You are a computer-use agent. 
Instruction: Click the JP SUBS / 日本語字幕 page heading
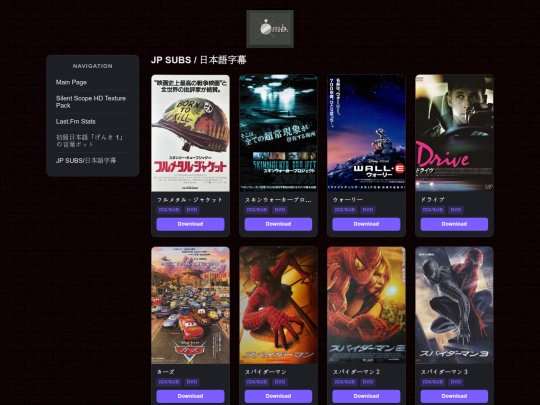pos(199,60)
